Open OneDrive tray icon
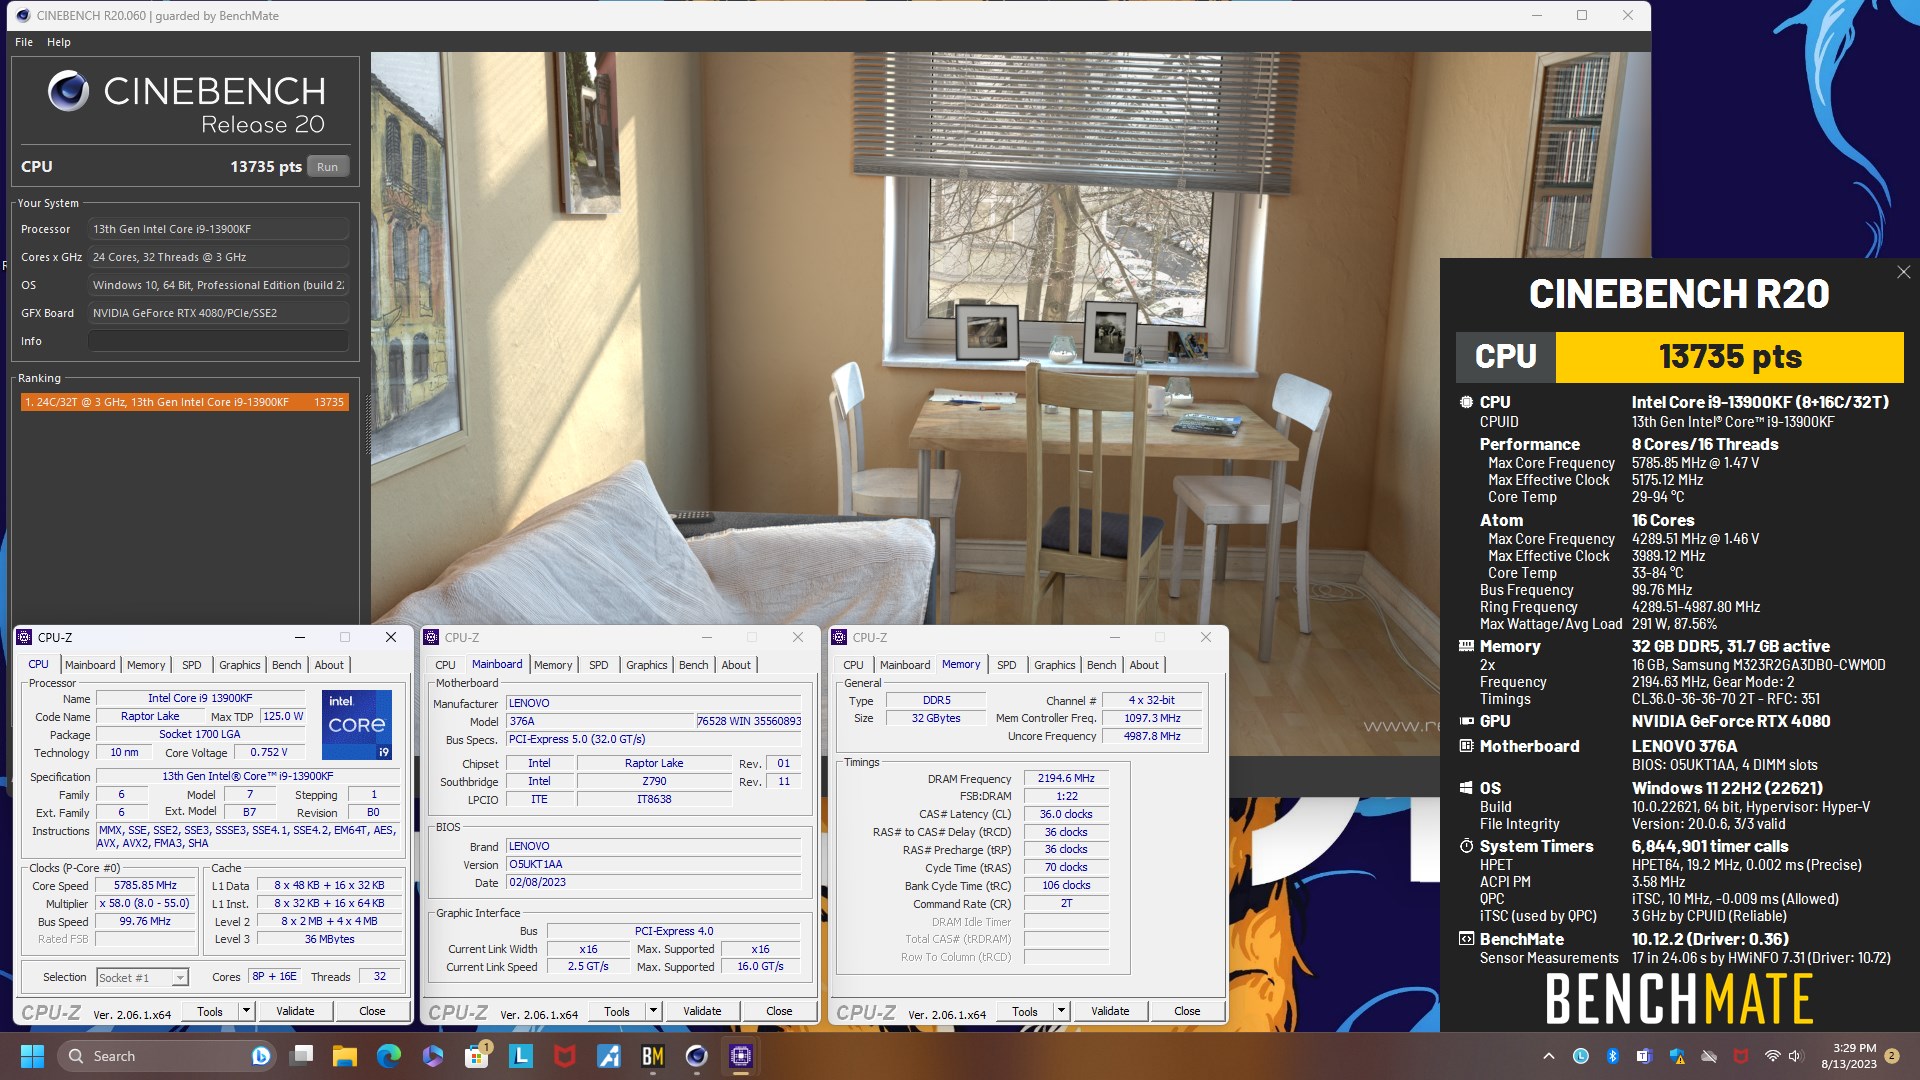This screenshot has width=1920, height=1080. (1709, 1056)
